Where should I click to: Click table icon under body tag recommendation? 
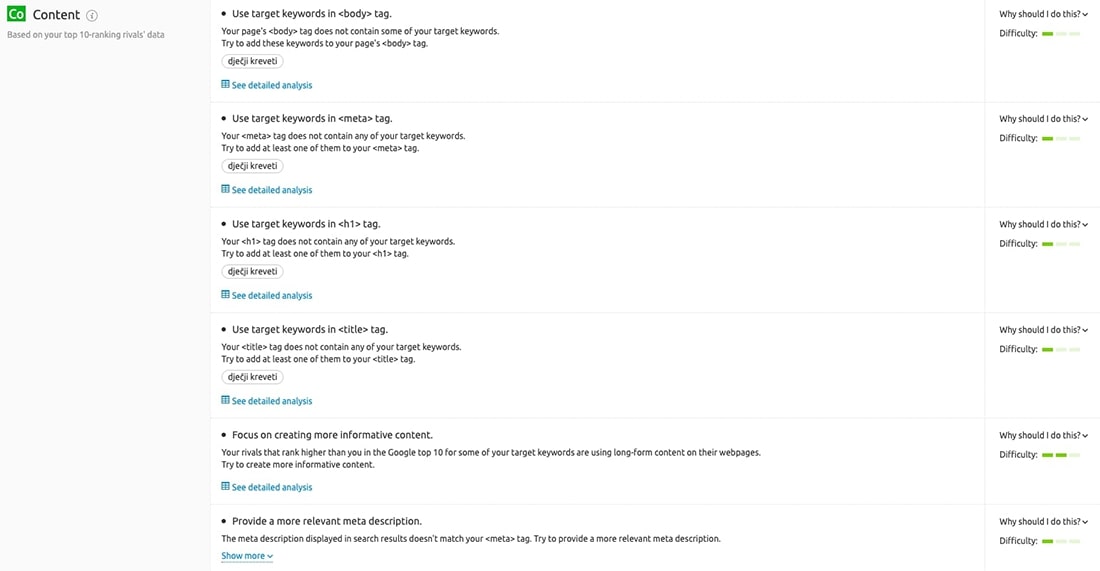tap(225, 84)
